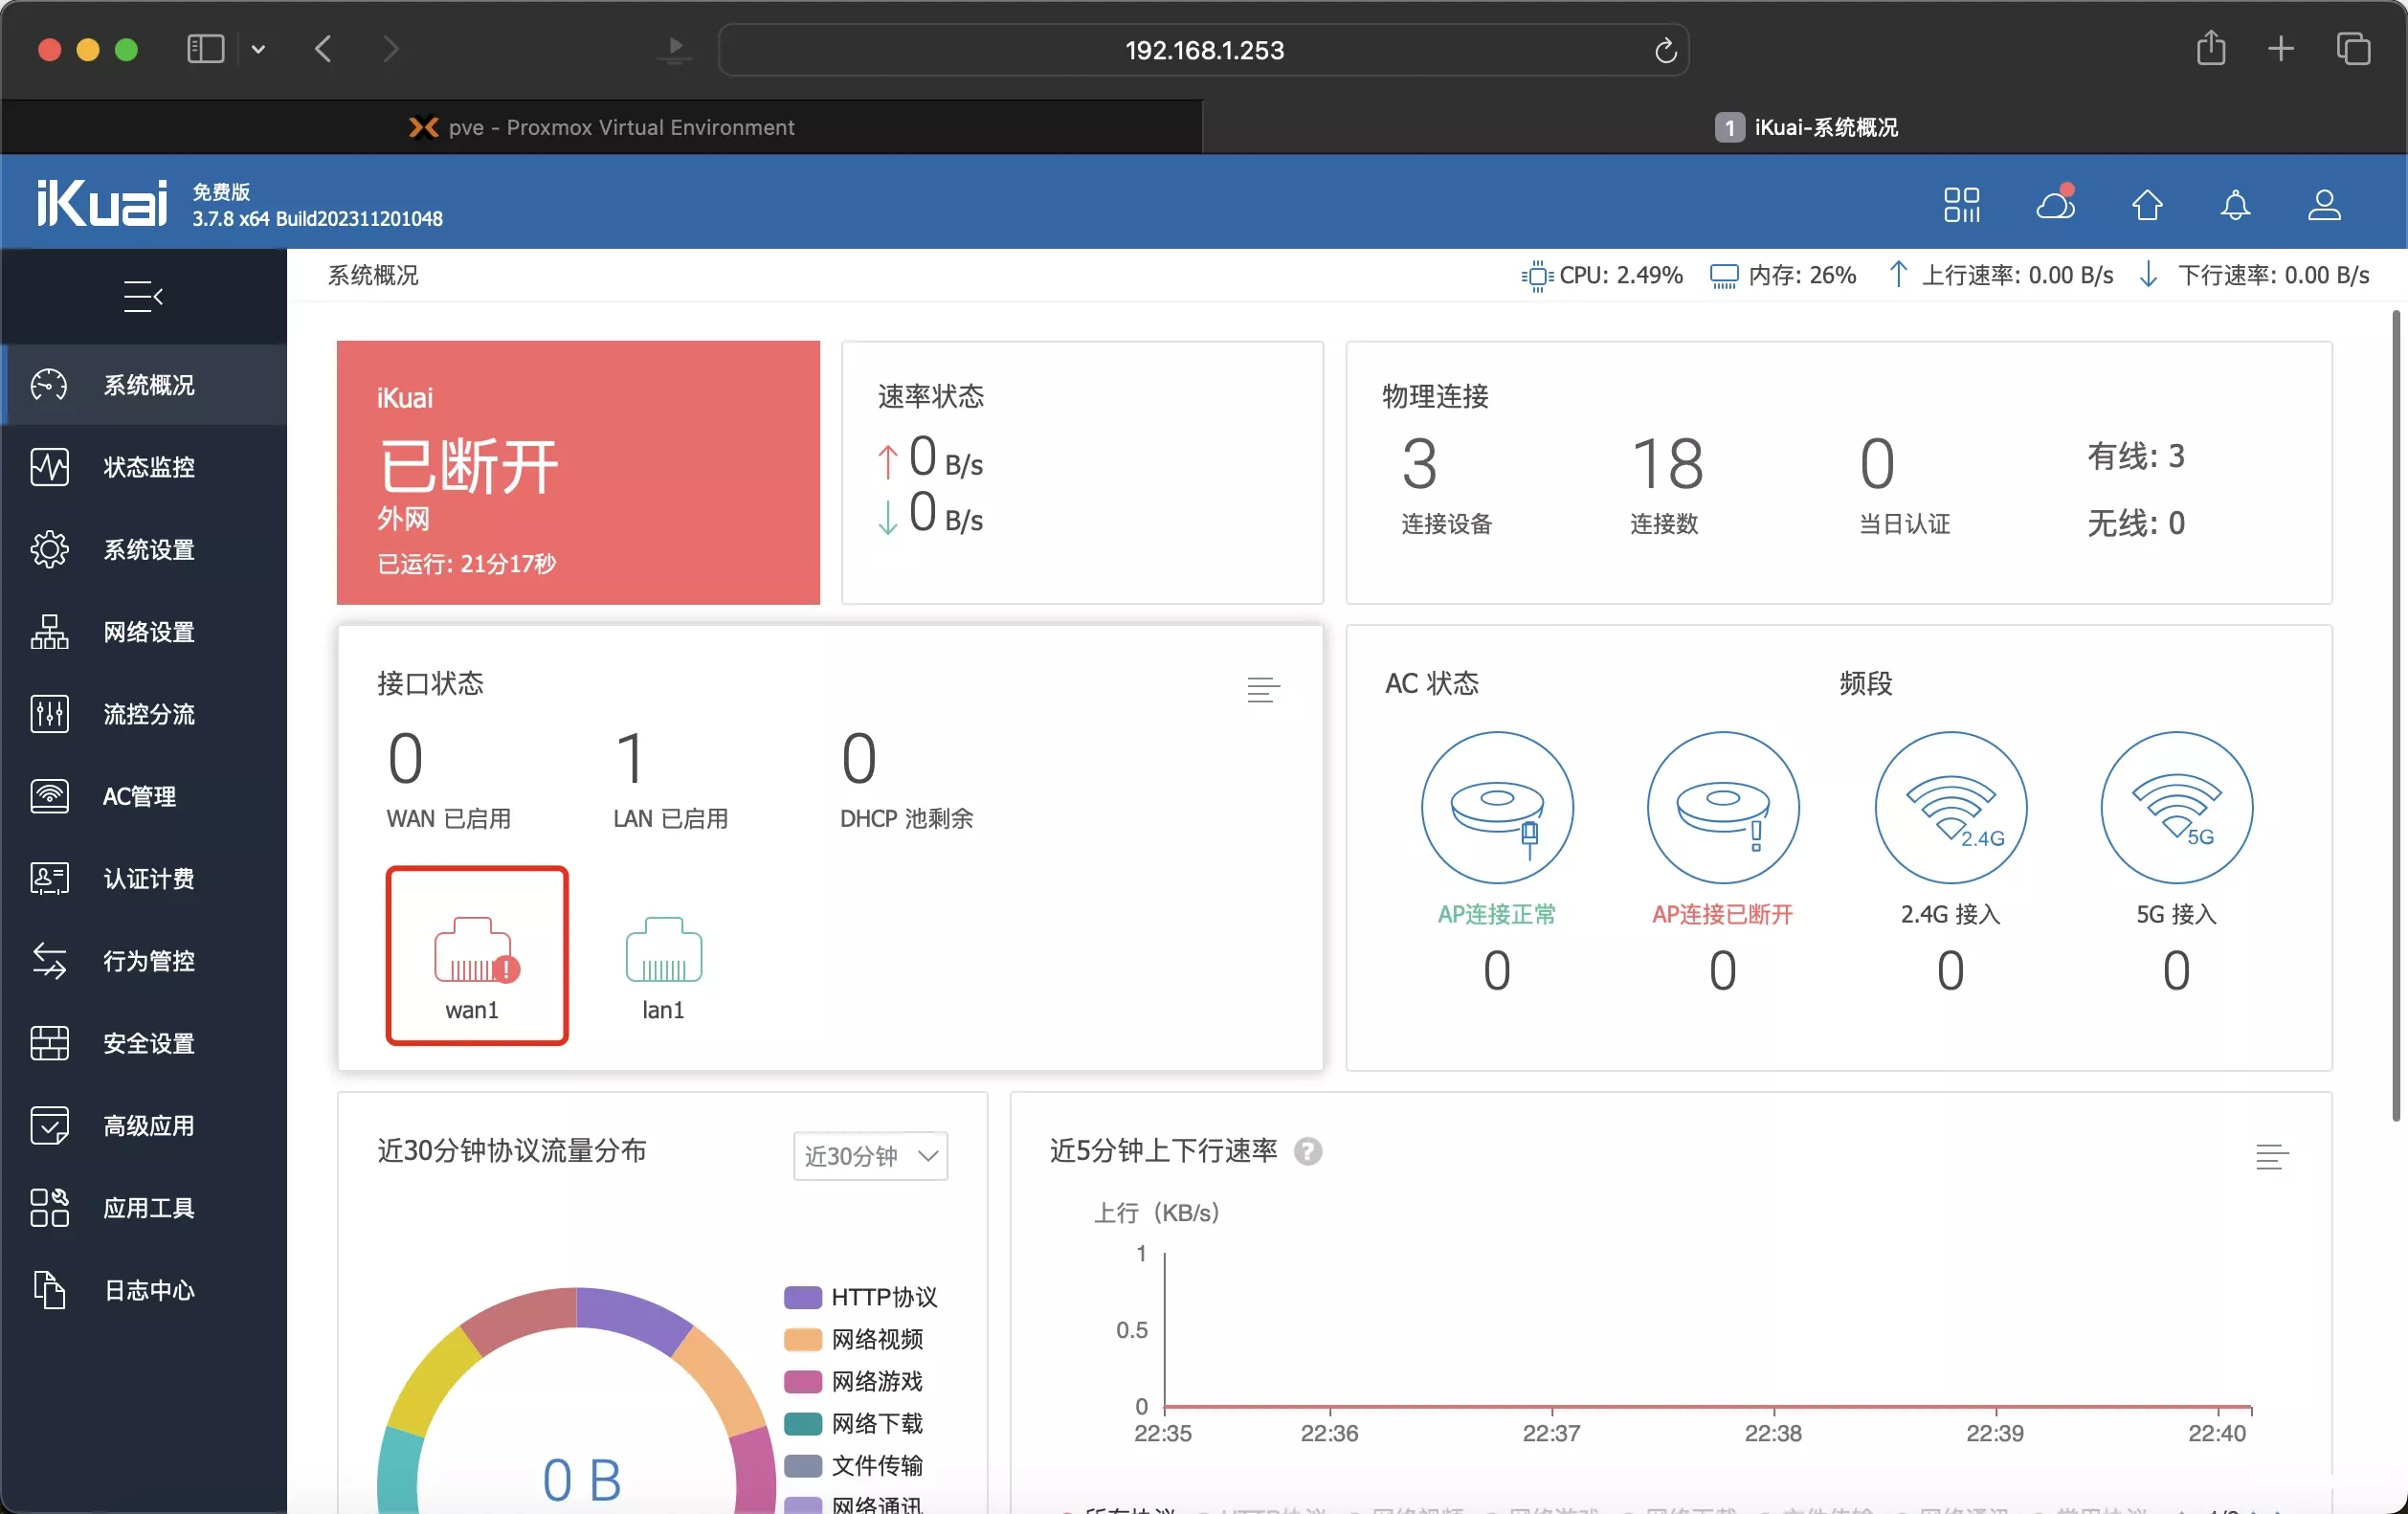The width and height of the screenshot is (2408, 1514).
Task: Open AC管理 in the sidebar
Action: click(143, 796)
